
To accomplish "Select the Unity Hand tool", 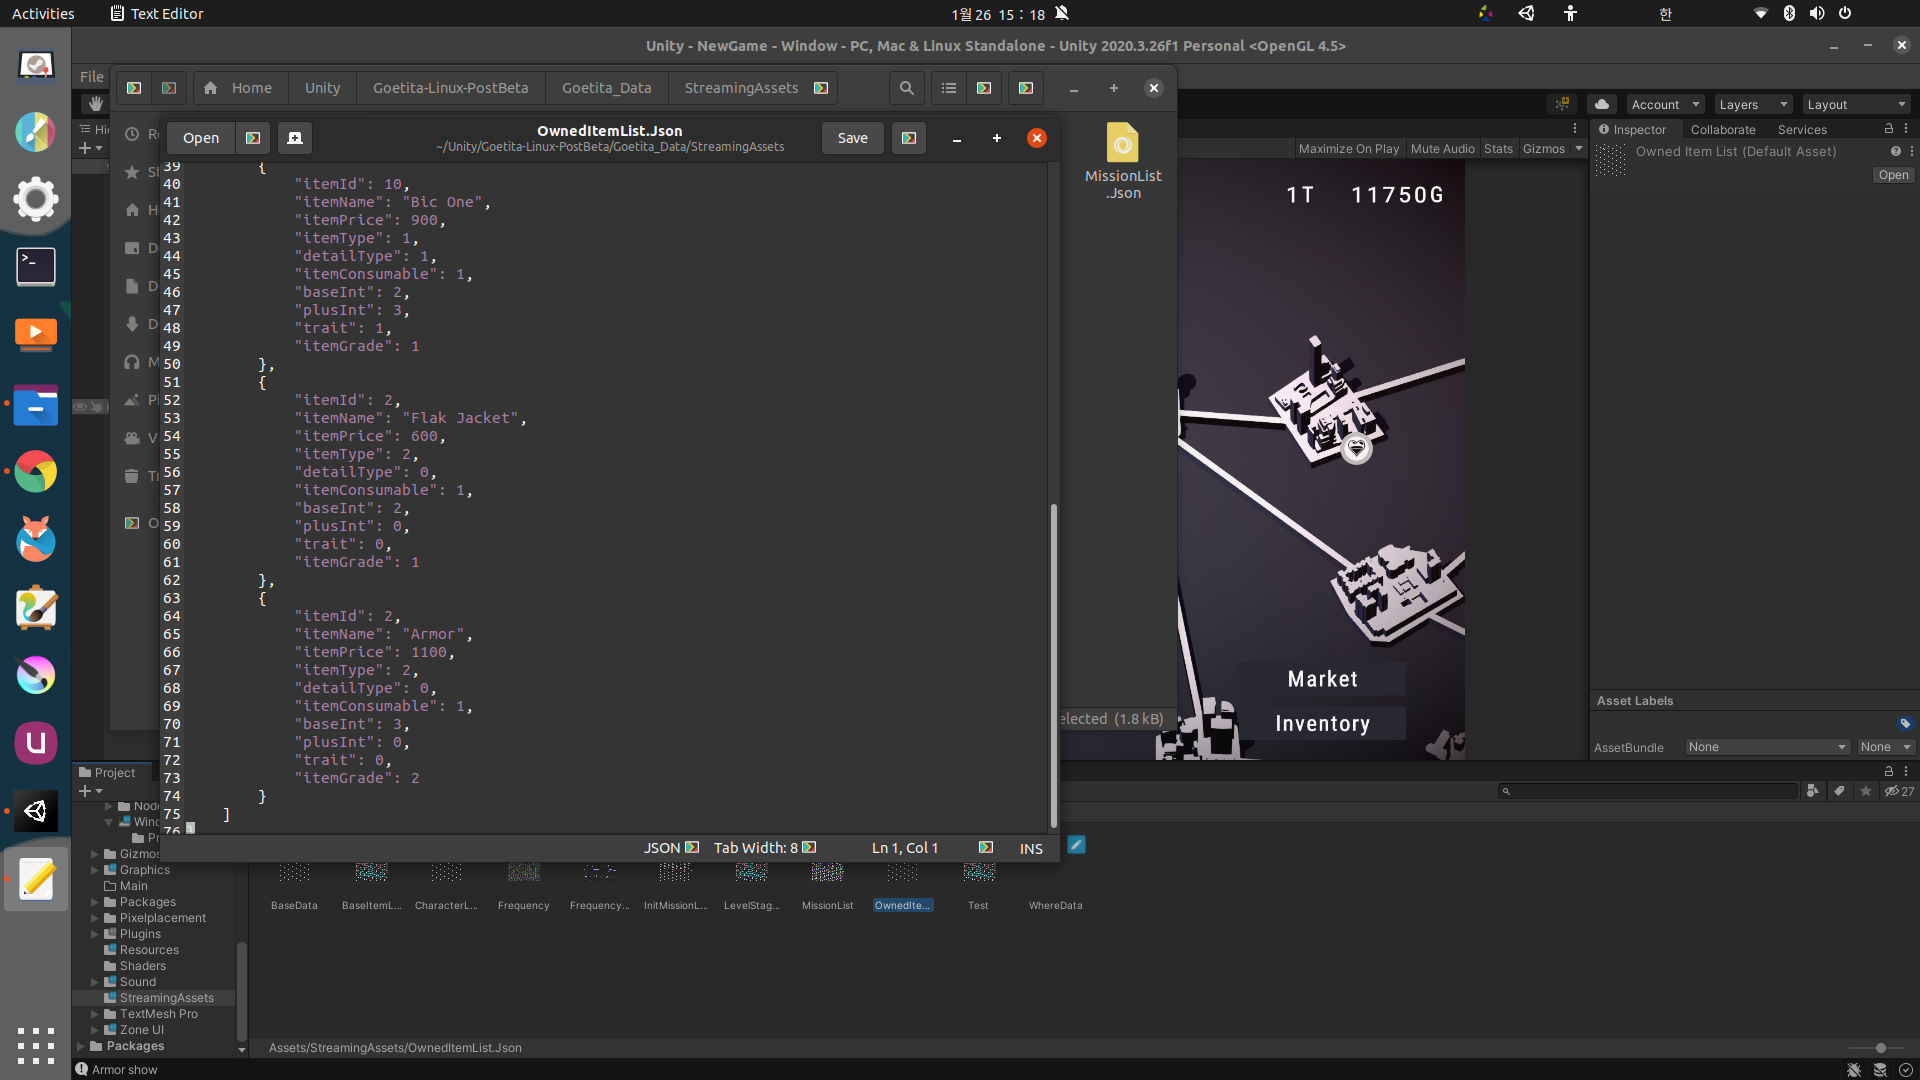I will coord(95,103).
